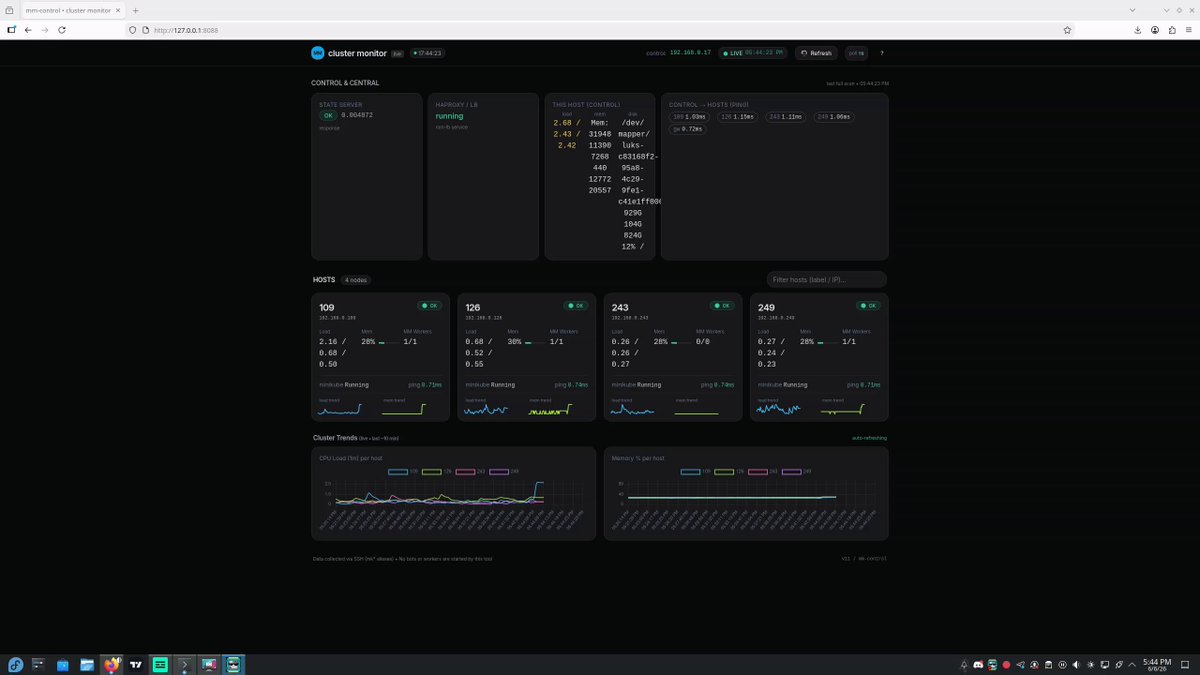Open the Firefox hamburger menu
The image size is (1200, 675).
1189,30
